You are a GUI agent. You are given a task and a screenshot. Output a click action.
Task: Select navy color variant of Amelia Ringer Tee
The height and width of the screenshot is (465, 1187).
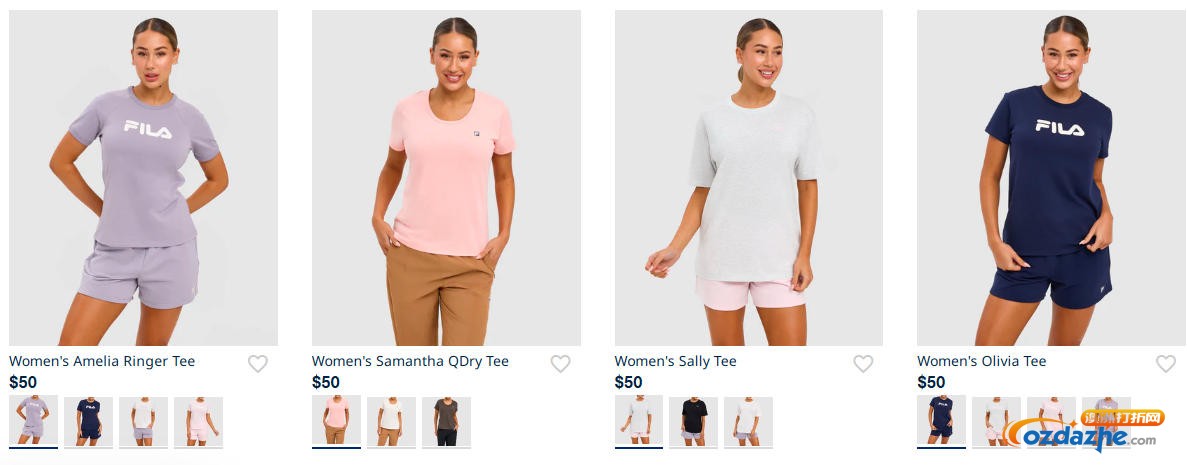pyautogui.click(x=89, y=421)
